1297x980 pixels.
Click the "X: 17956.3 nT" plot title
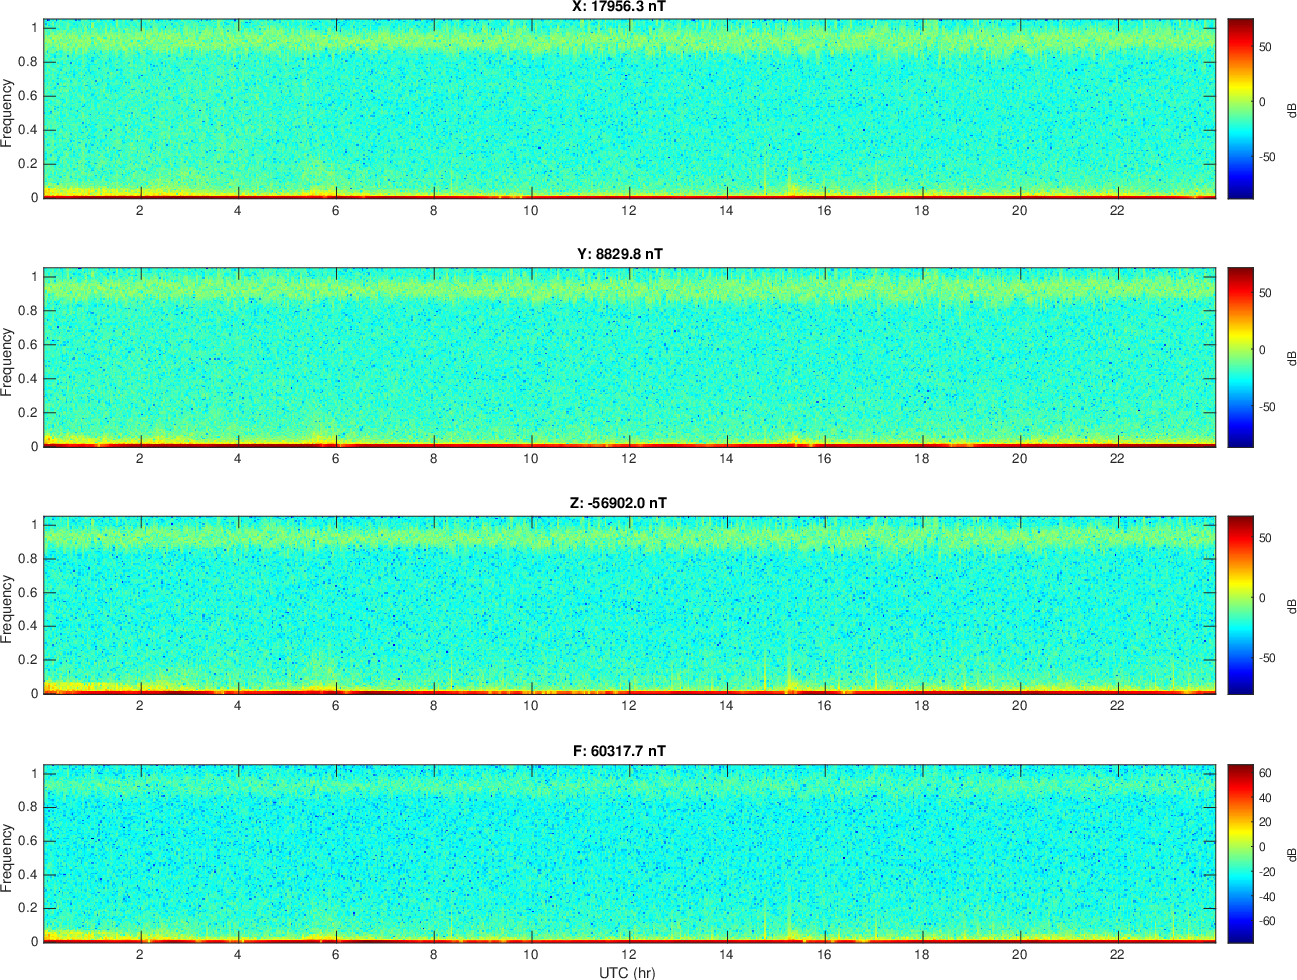(x=619, y=7)
